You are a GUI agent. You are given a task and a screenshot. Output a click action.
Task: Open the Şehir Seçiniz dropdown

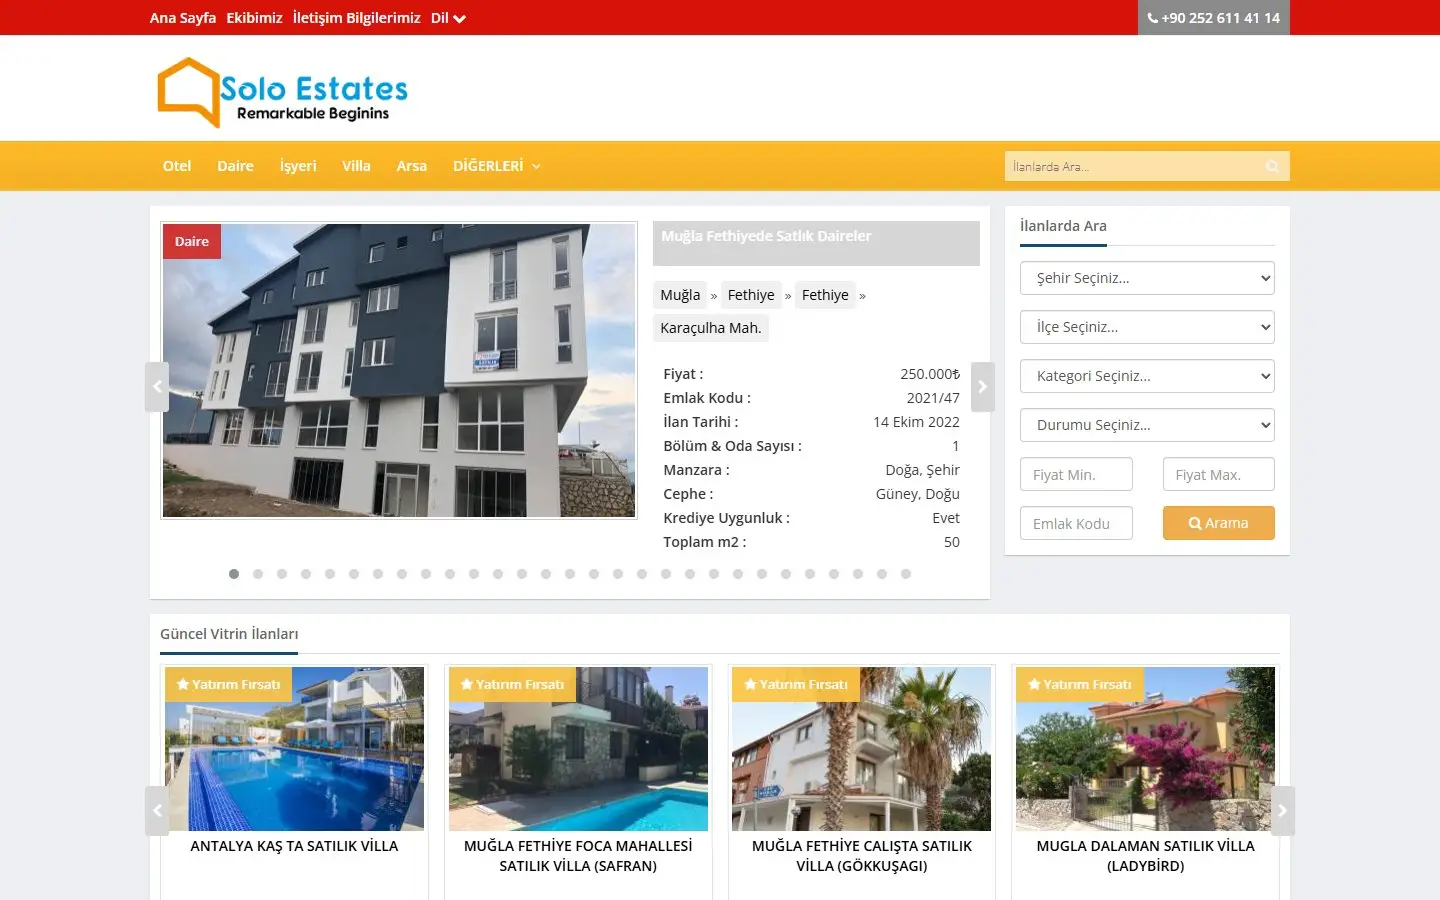pyautogui.click(x=1147, y=278)
